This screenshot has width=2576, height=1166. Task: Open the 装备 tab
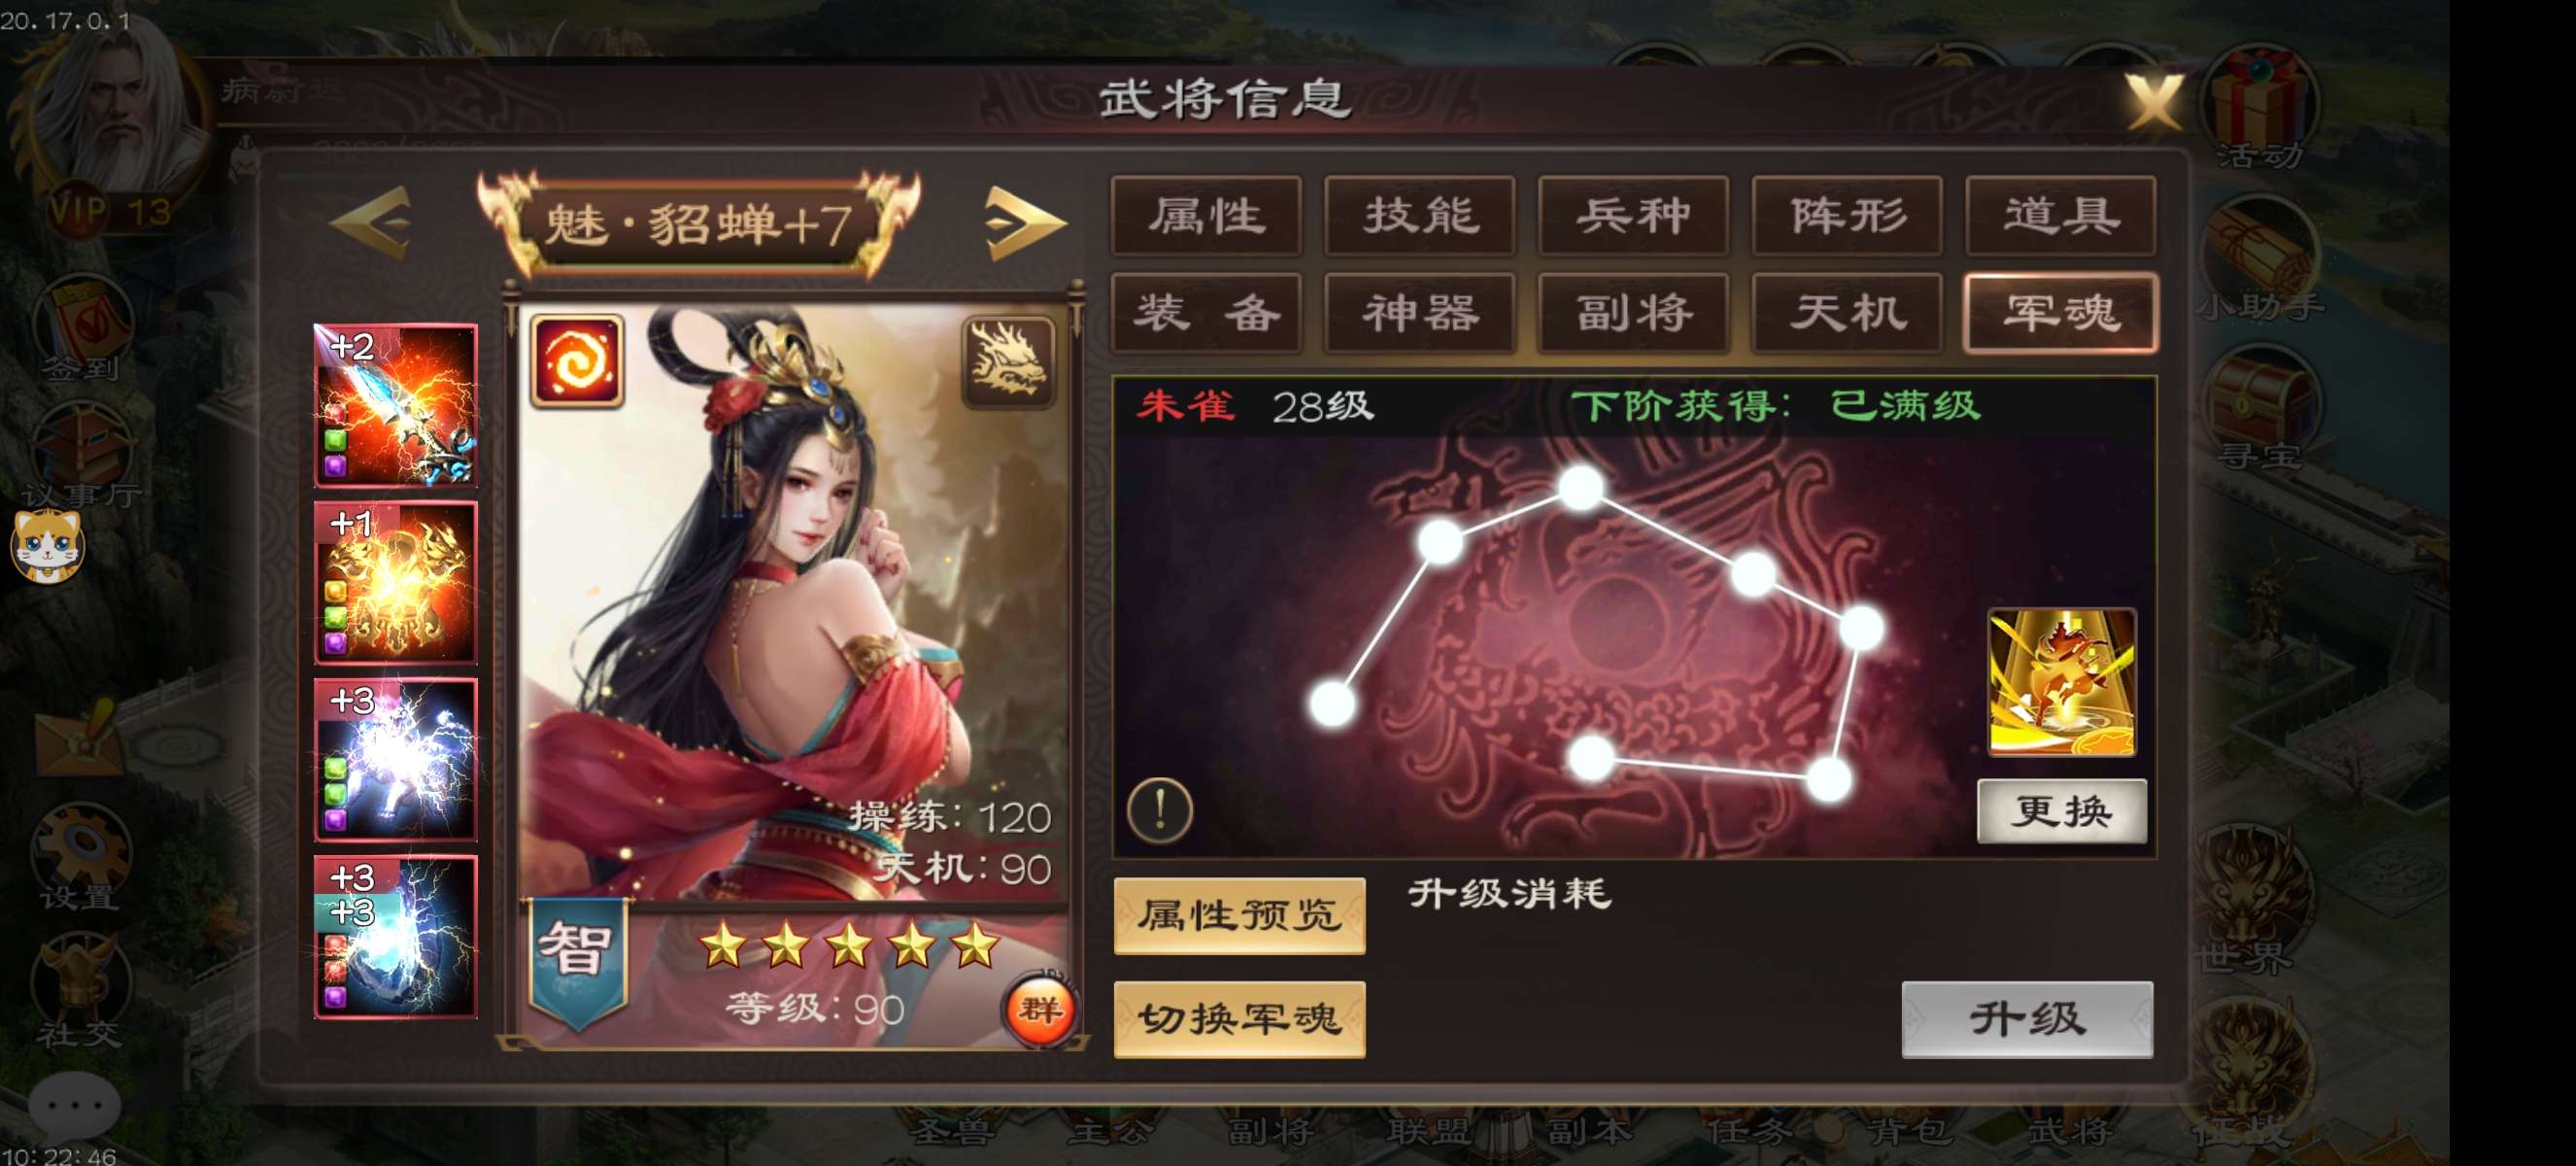pyautogui.click(x=1206, y=313)
